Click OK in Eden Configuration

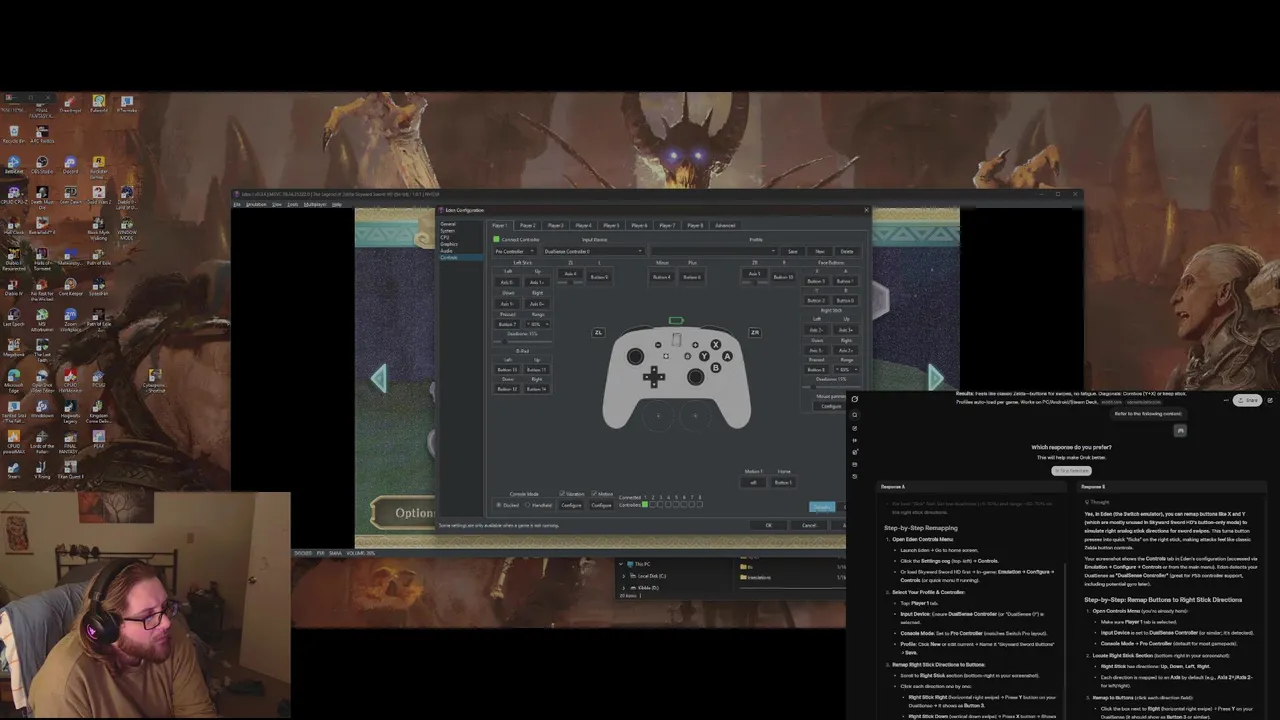[768, 525]
